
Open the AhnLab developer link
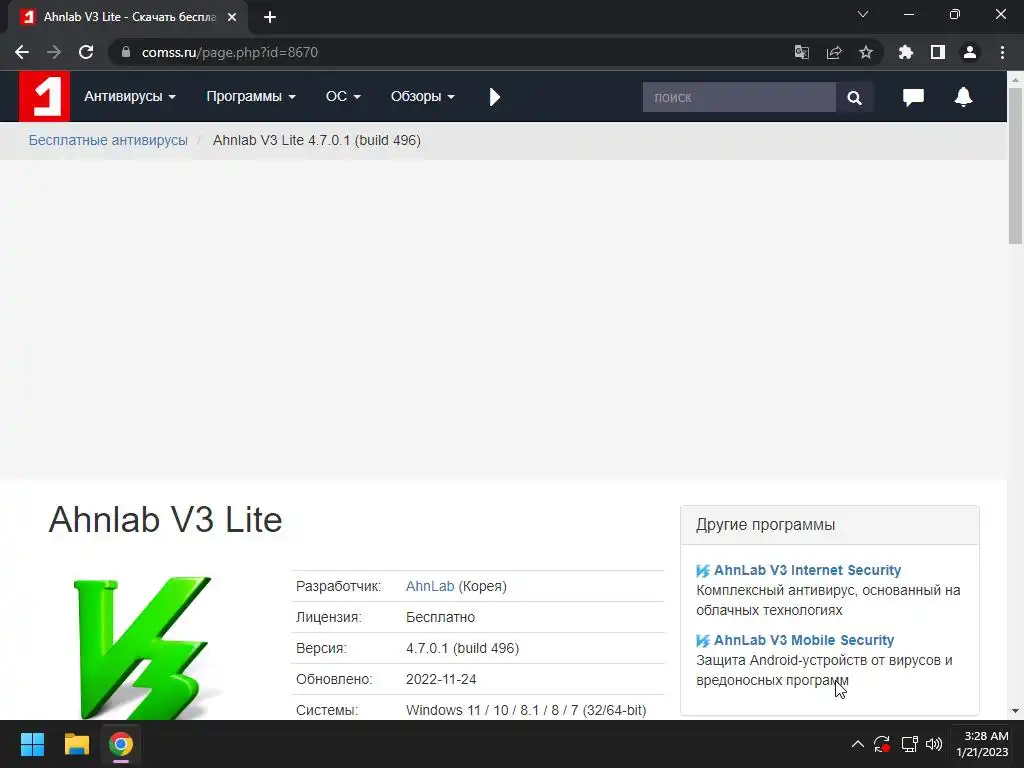click(x=430, y=586)
